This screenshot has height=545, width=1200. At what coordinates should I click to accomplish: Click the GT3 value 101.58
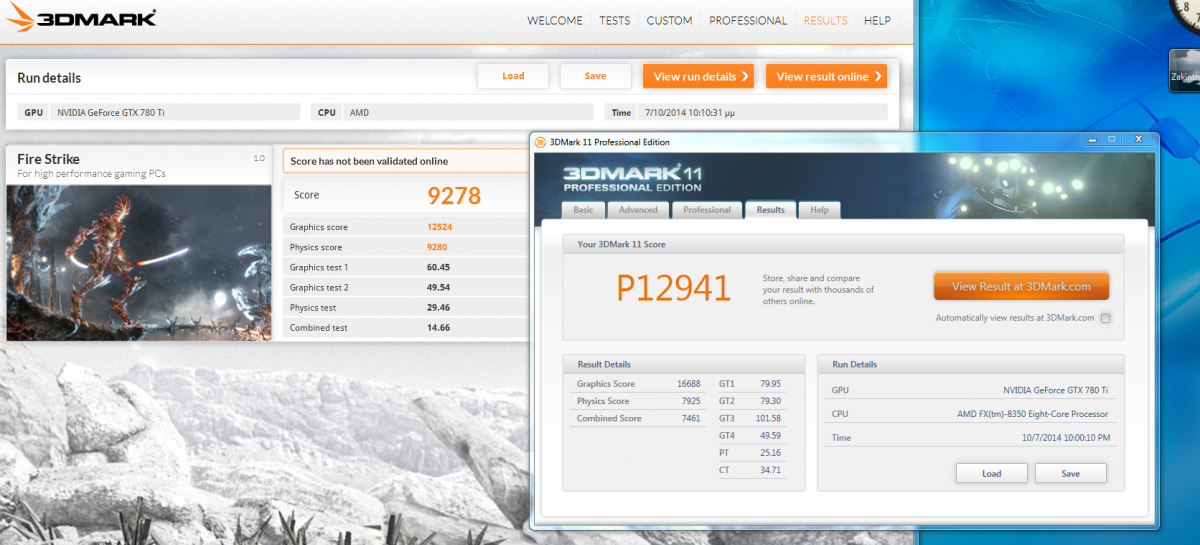point(768,419)
